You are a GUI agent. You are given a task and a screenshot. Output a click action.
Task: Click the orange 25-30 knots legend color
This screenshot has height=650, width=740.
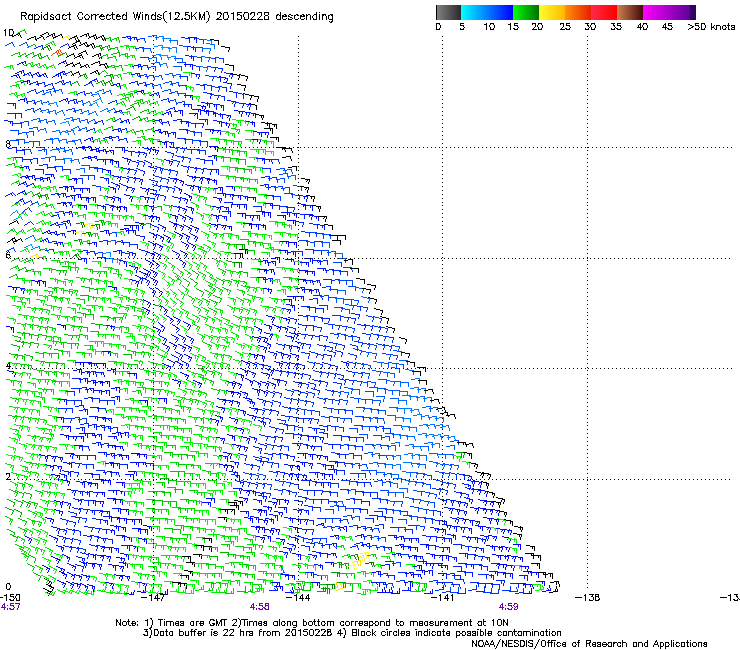point(578,12)
